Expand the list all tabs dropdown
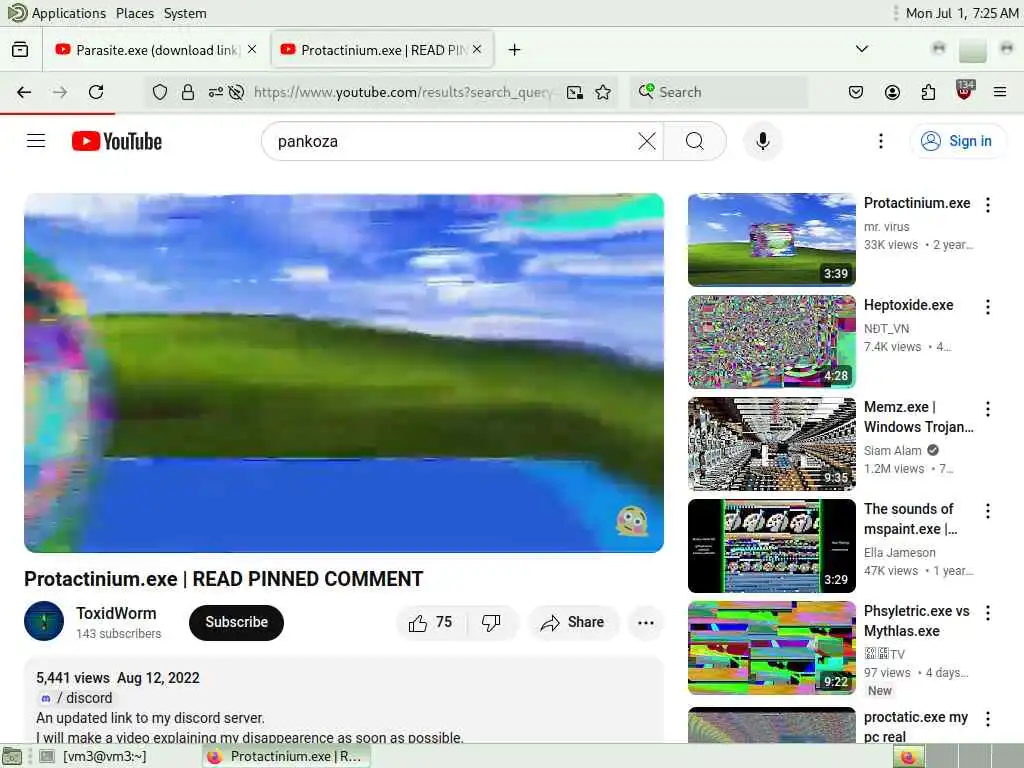 [x=862, y=49]
